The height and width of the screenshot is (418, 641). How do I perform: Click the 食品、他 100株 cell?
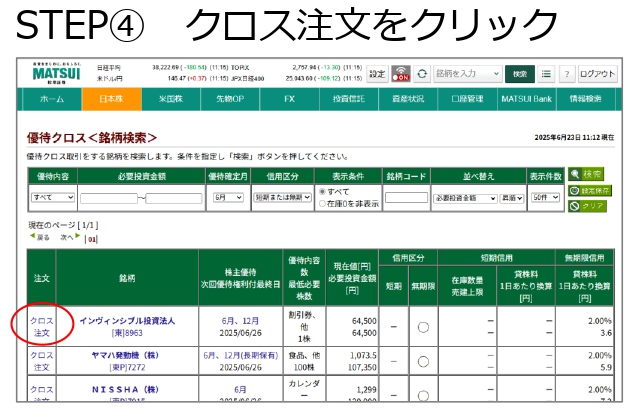tap(304, 361)
